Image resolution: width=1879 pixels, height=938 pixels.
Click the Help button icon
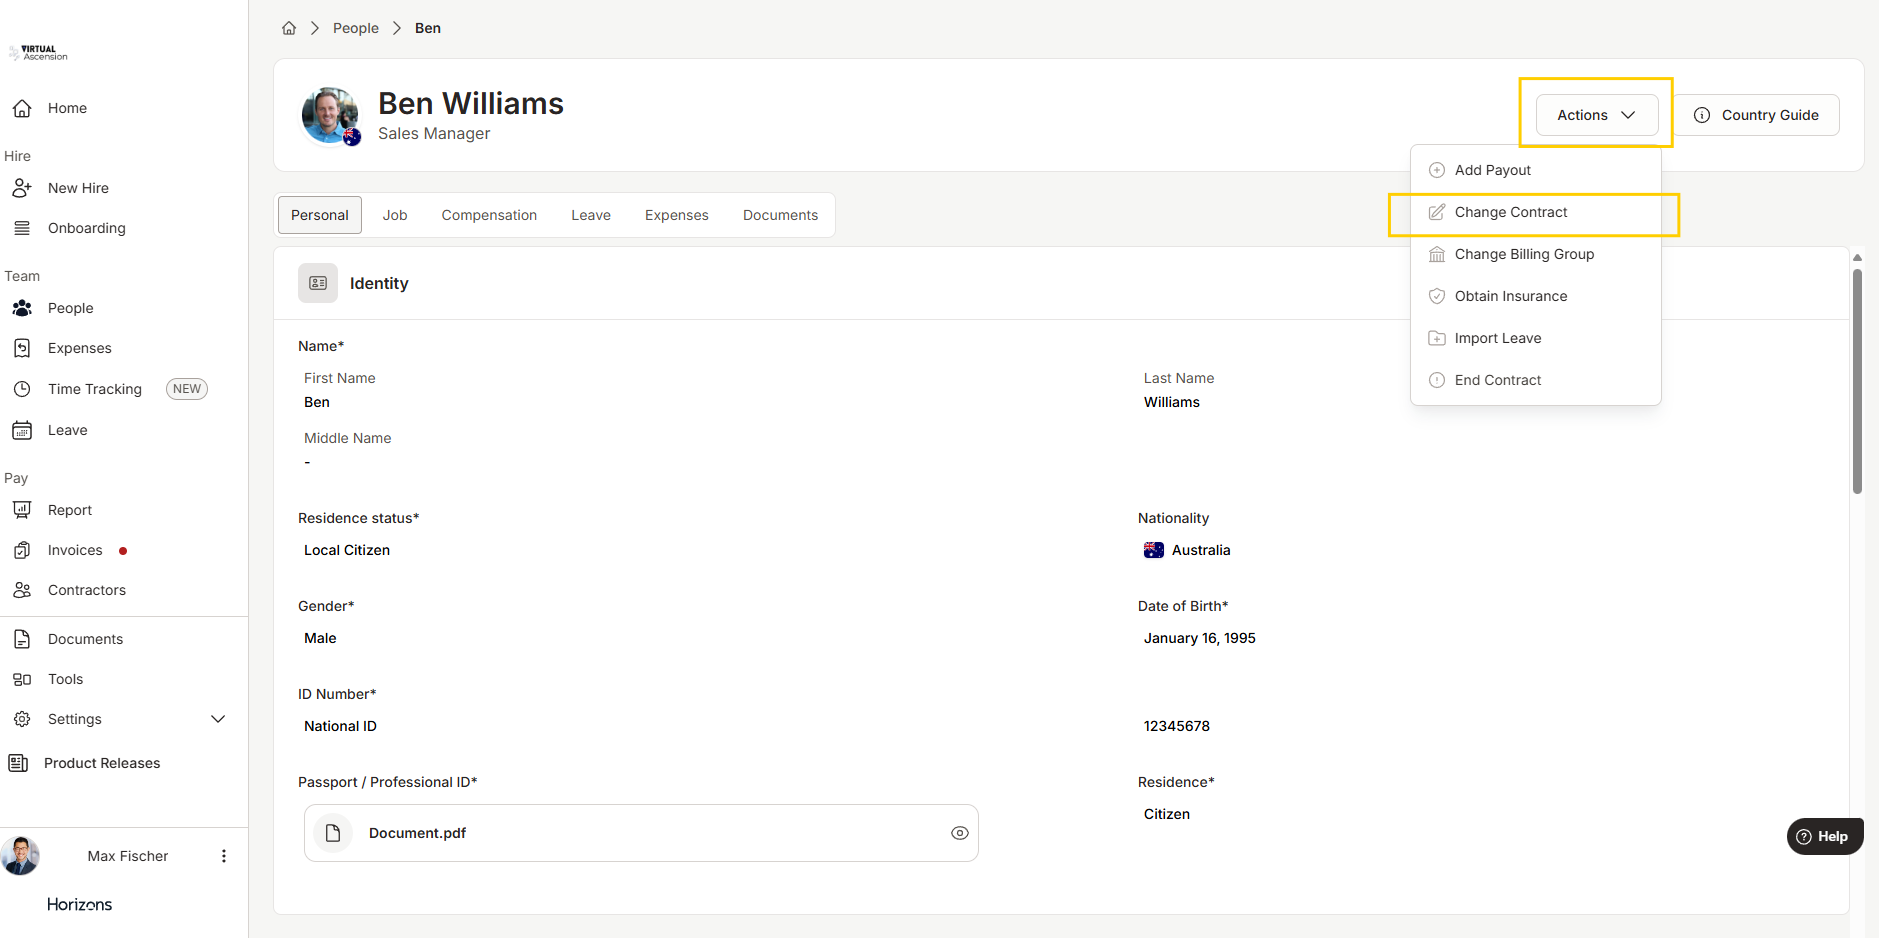pyautogui.click(x=1804, y=837)
